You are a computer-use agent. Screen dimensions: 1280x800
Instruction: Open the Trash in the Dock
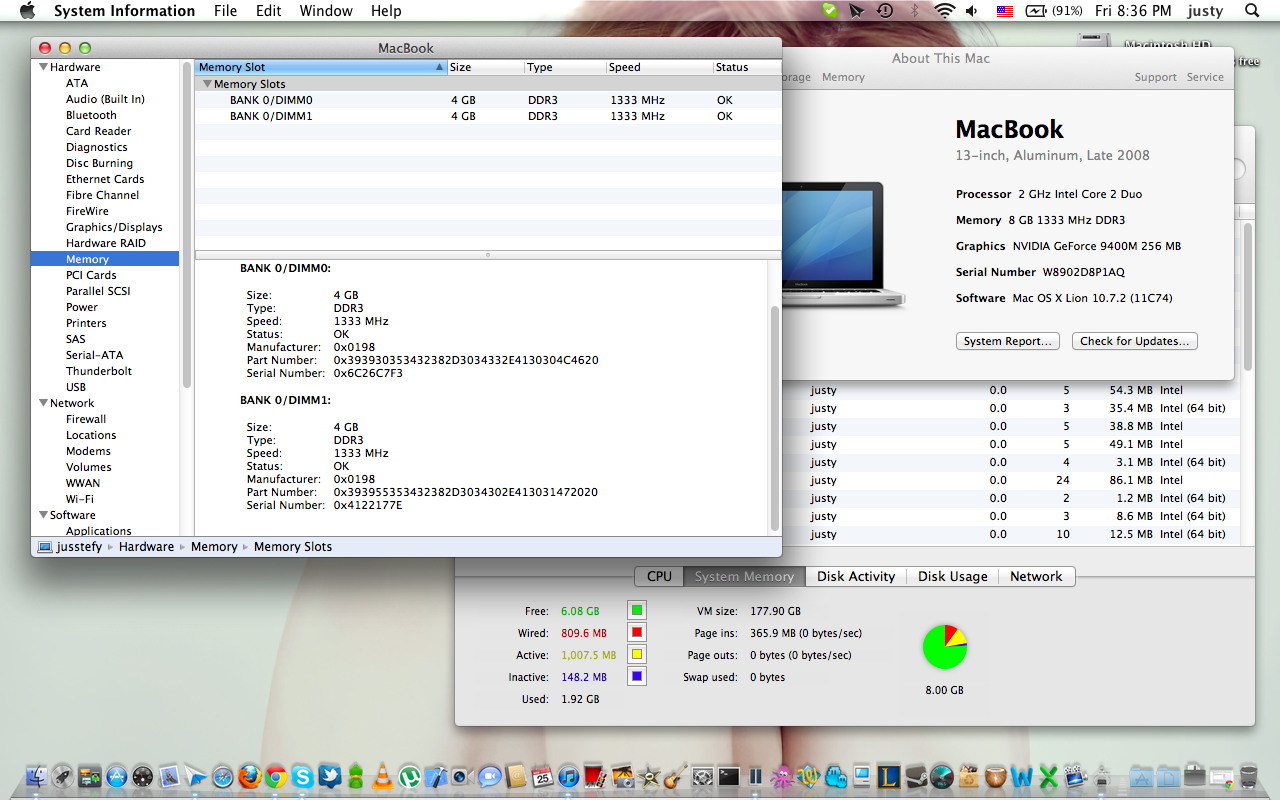click(x=1248, y=776)
